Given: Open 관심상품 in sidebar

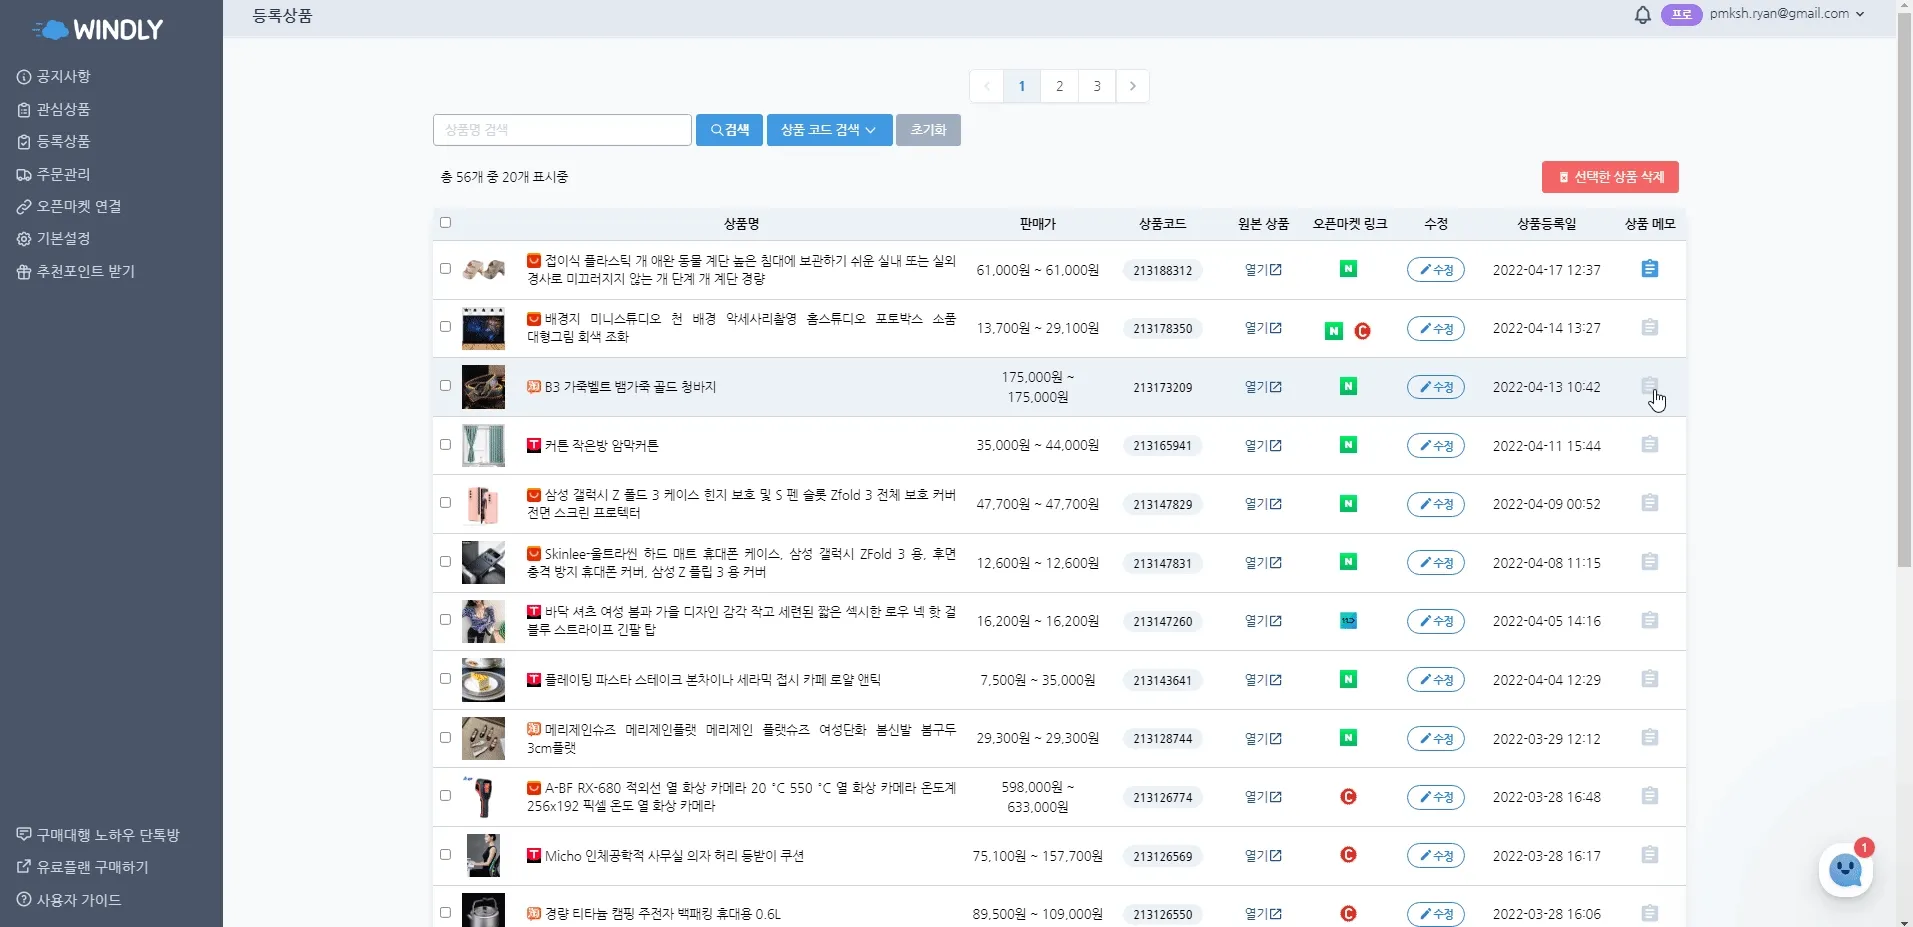Looking at the screenshot, I should (x=54, y=109).
